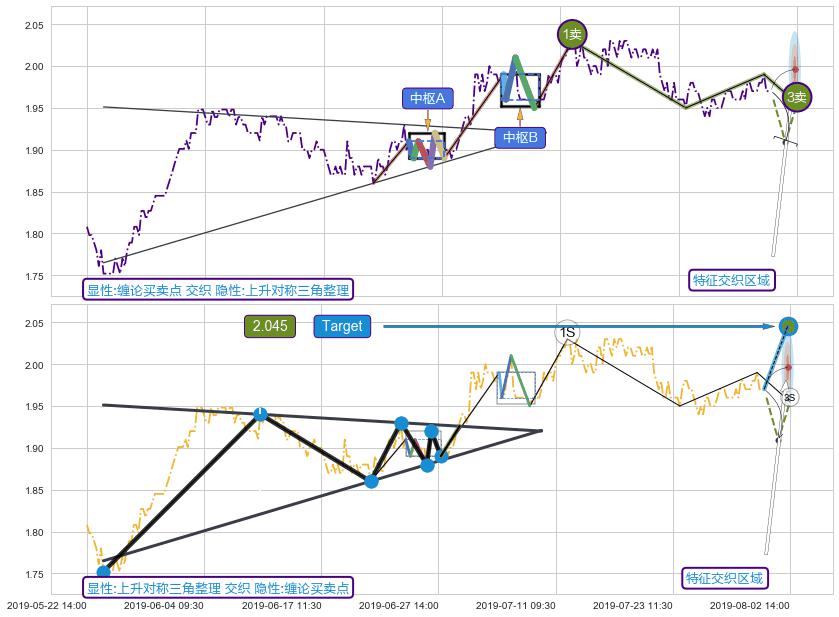Click 特征交织区域 label in upper chart
The width and height of the screenshot is (839, 617).
click(733, 280)
